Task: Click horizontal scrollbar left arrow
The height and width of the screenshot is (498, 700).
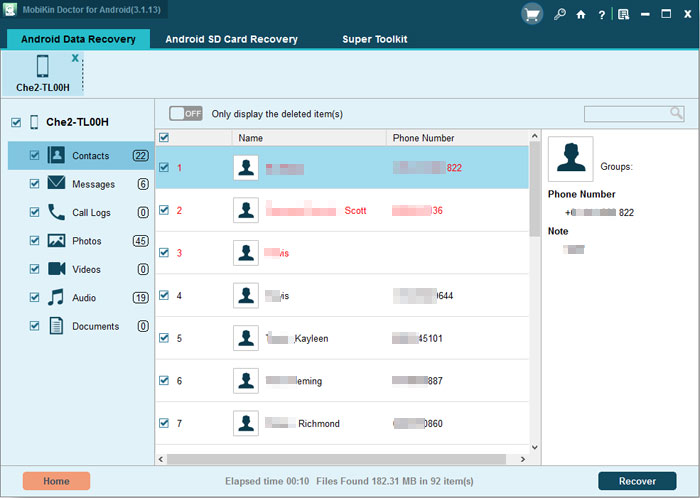Action: pos(161,459)
